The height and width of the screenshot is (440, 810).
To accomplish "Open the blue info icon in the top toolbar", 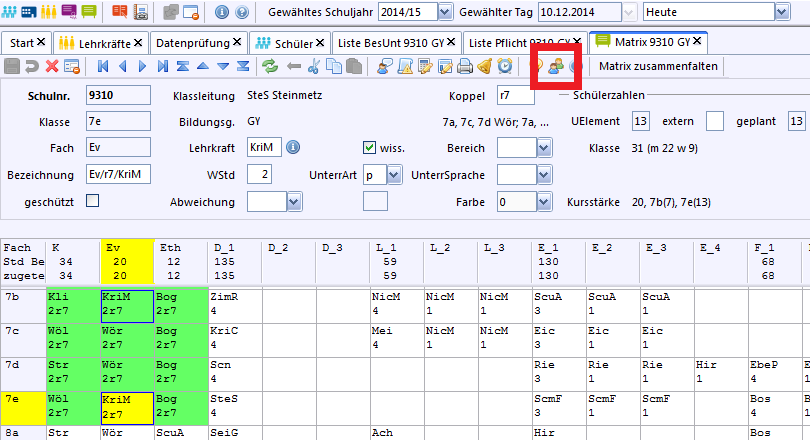I will (222, 11).
